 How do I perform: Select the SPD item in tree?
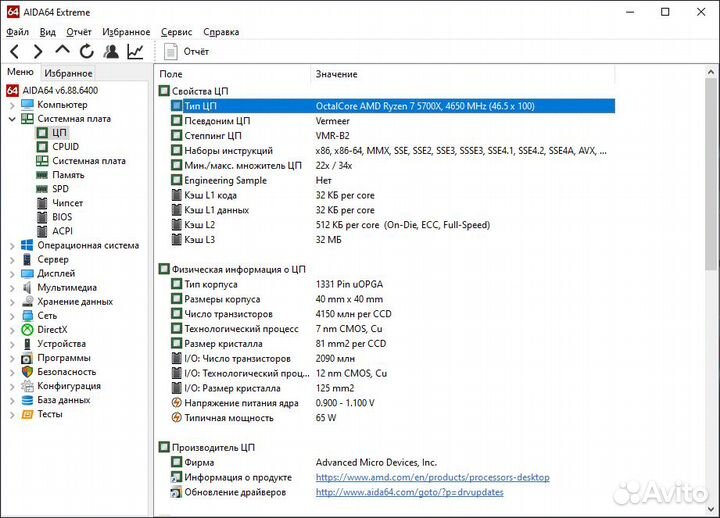coord(60,189)
